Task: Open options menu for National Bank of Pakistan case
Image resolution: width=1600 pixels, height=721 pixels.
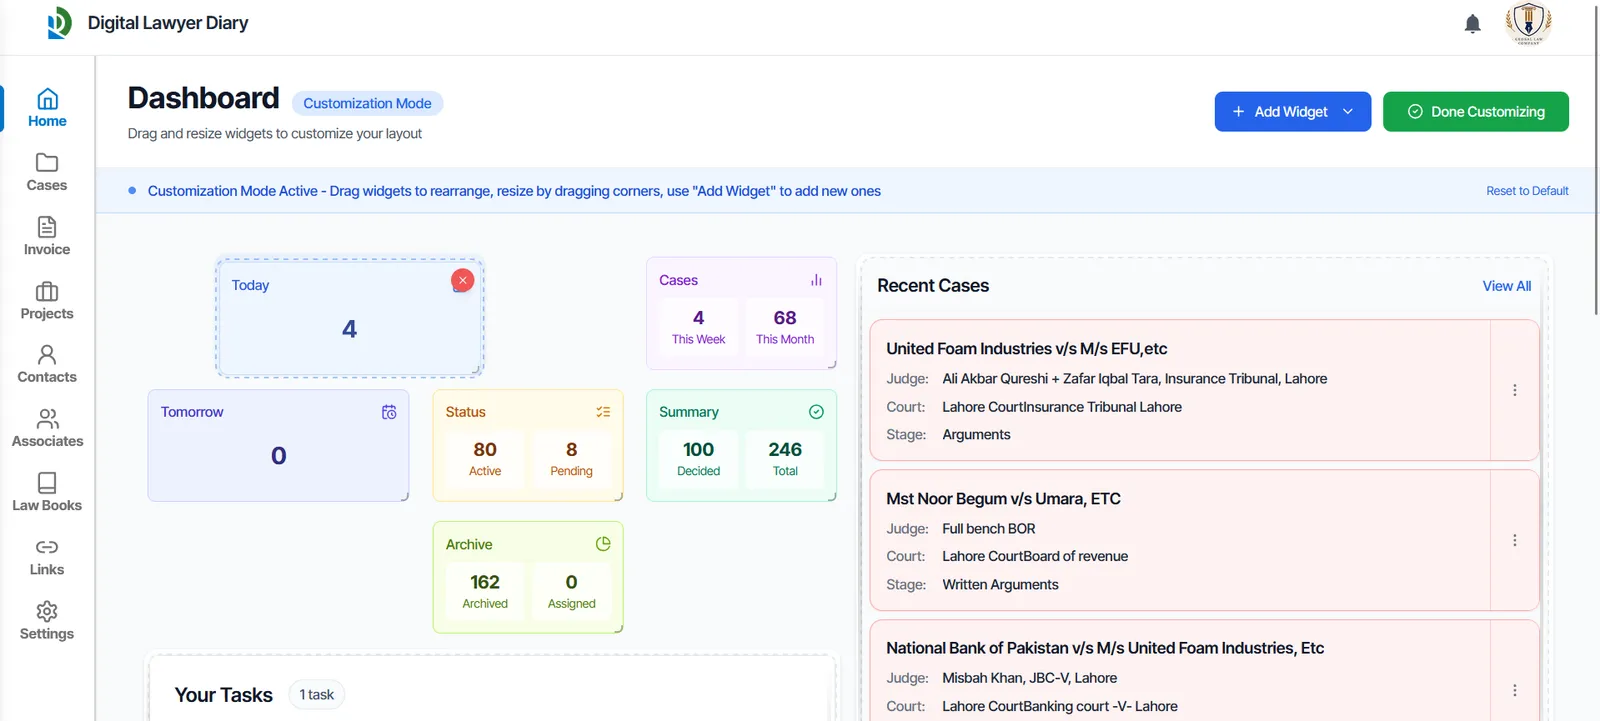Action: [x=1514, y=690]
